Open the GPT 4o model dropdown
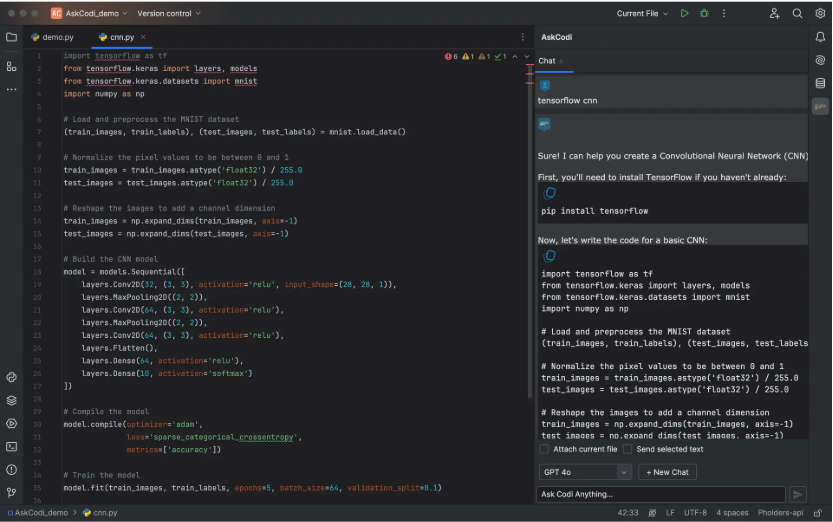Image resolution: width=833 pixels, height=522 pixels. tap(585, 472)
